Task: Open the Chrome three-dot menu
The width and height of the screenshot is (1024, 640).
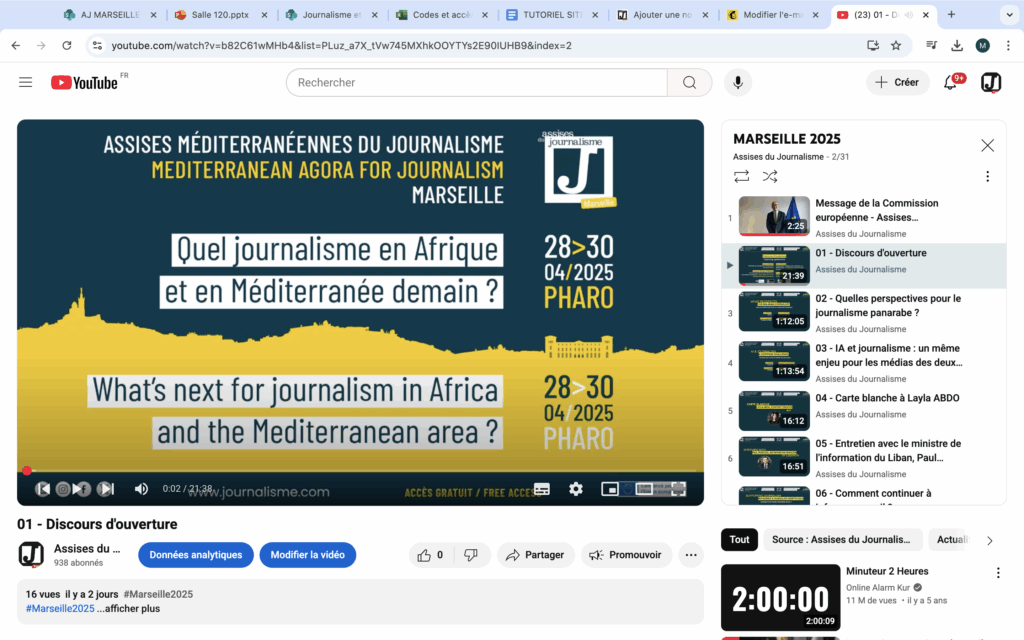Action: coord(1008,45)
